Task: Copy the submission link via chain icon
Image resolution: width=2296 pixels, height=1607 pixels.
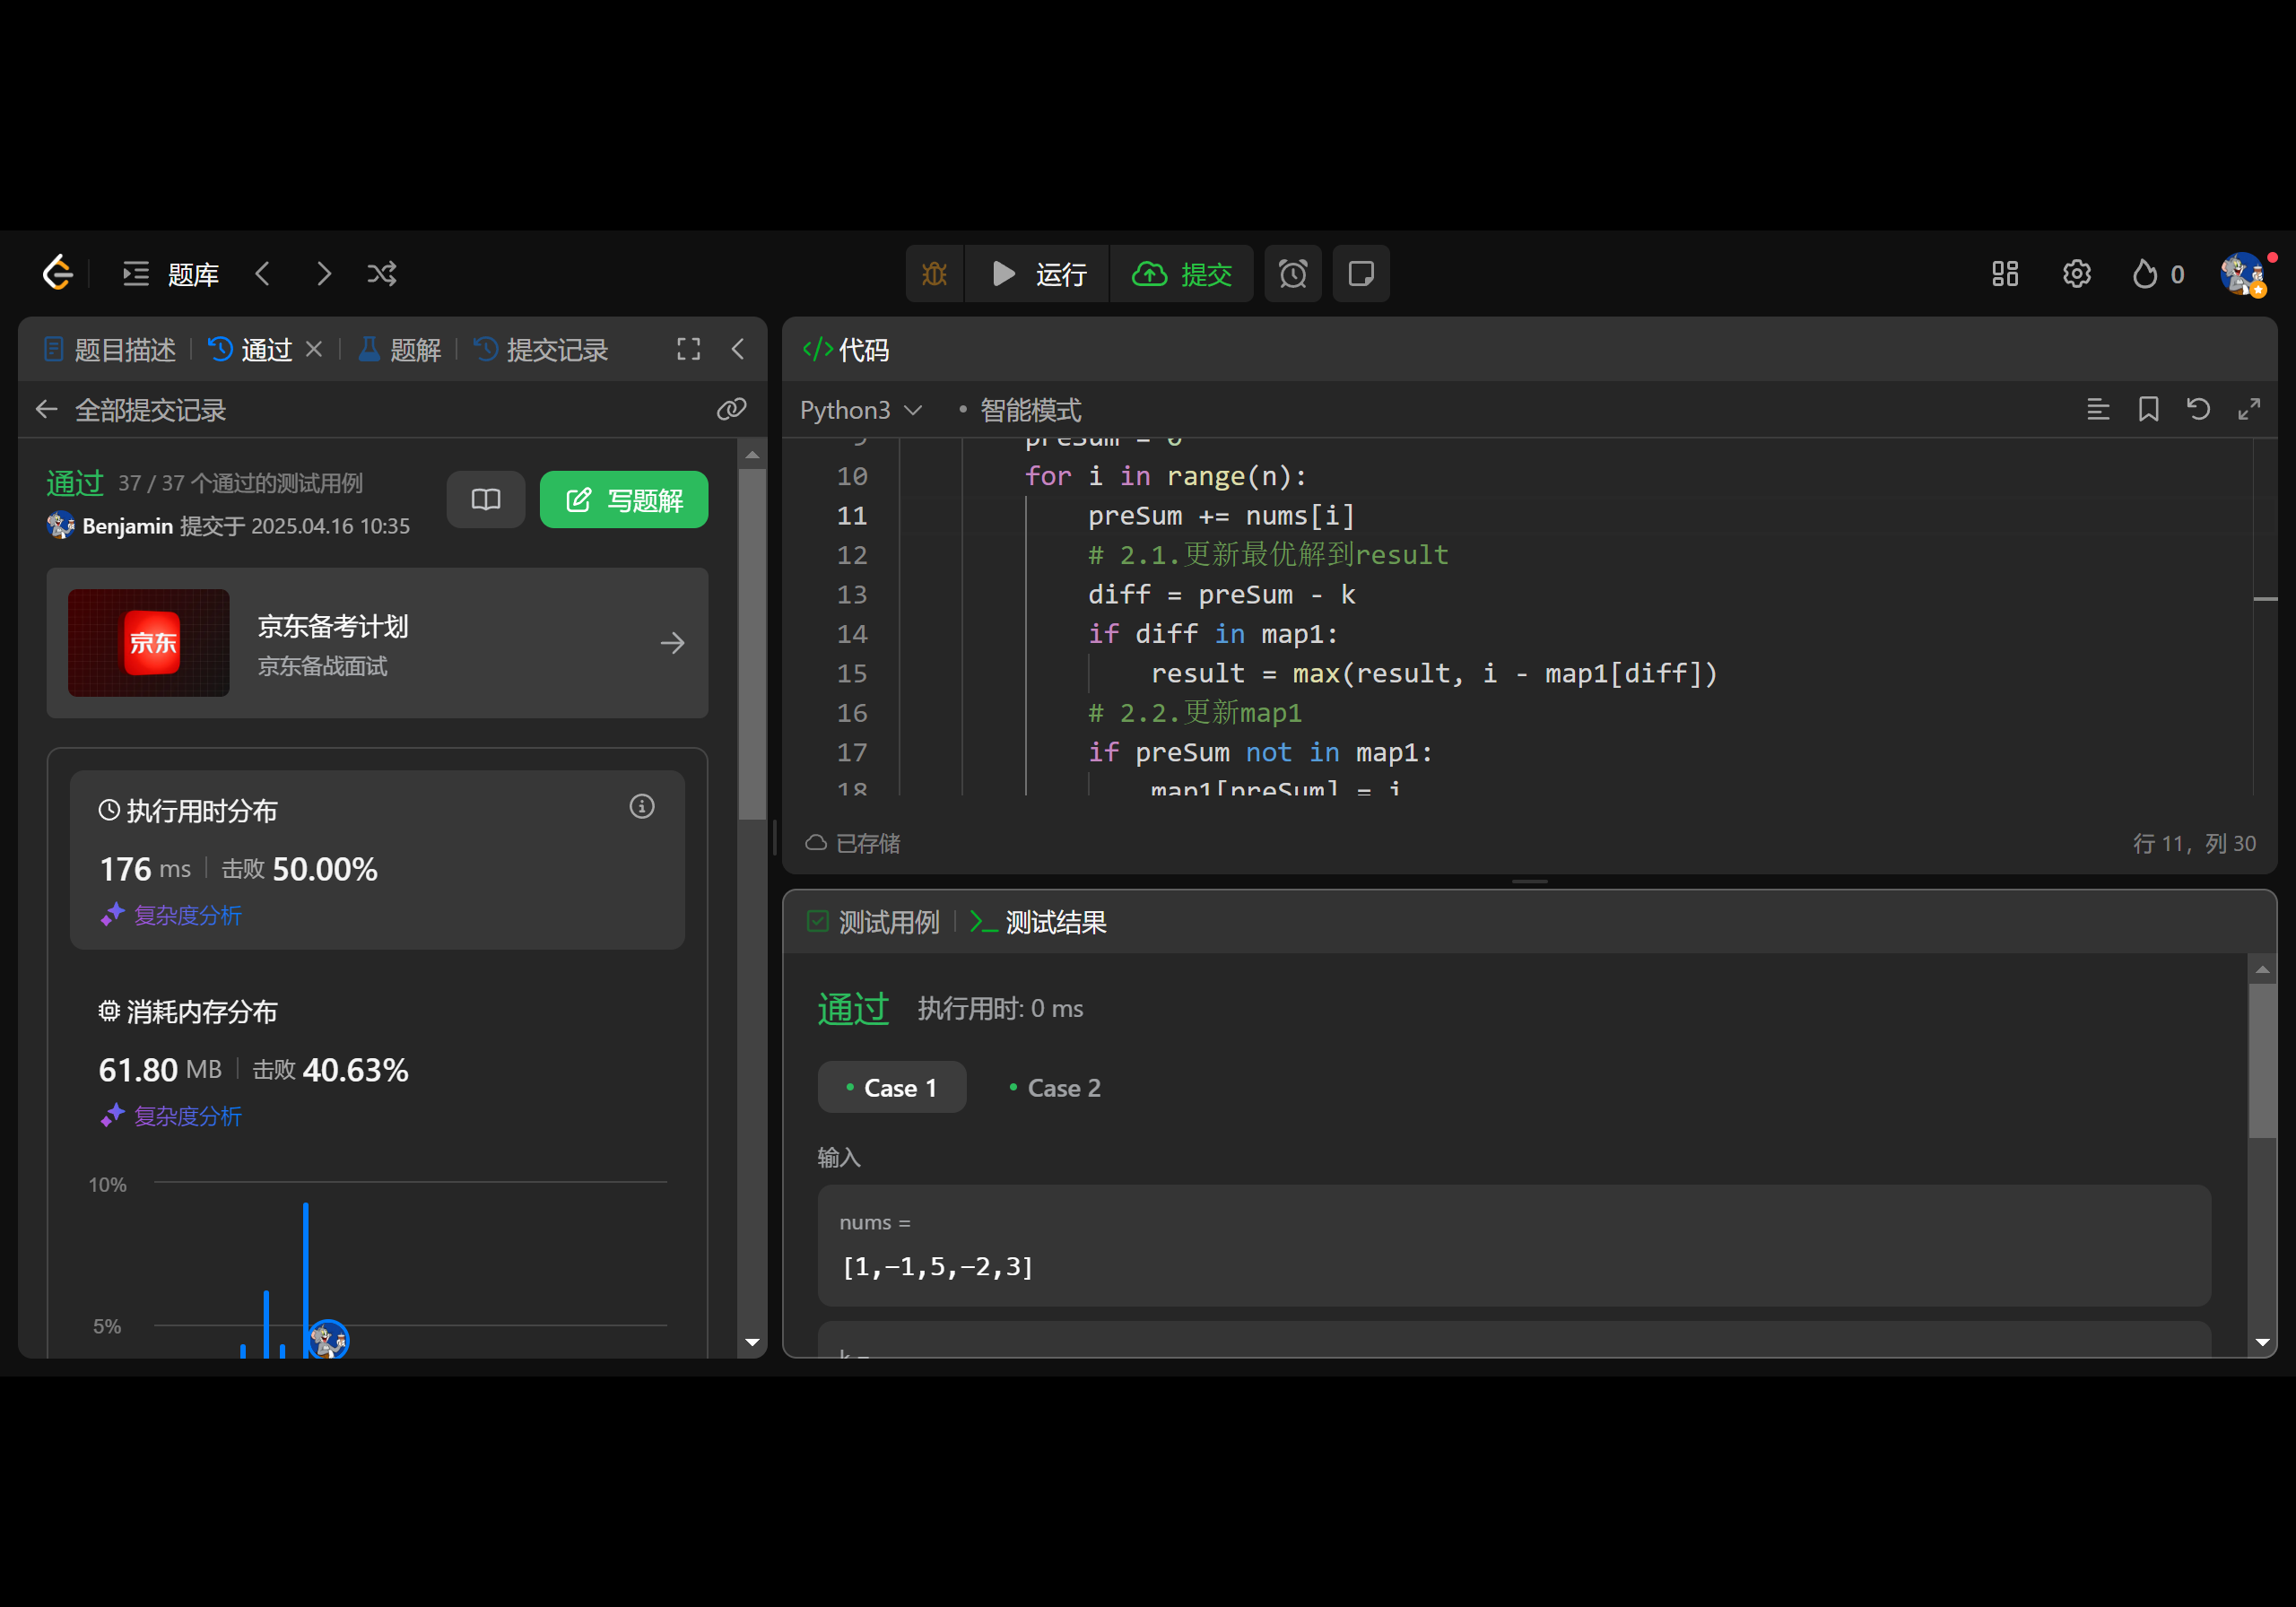Action: (731, 409)
